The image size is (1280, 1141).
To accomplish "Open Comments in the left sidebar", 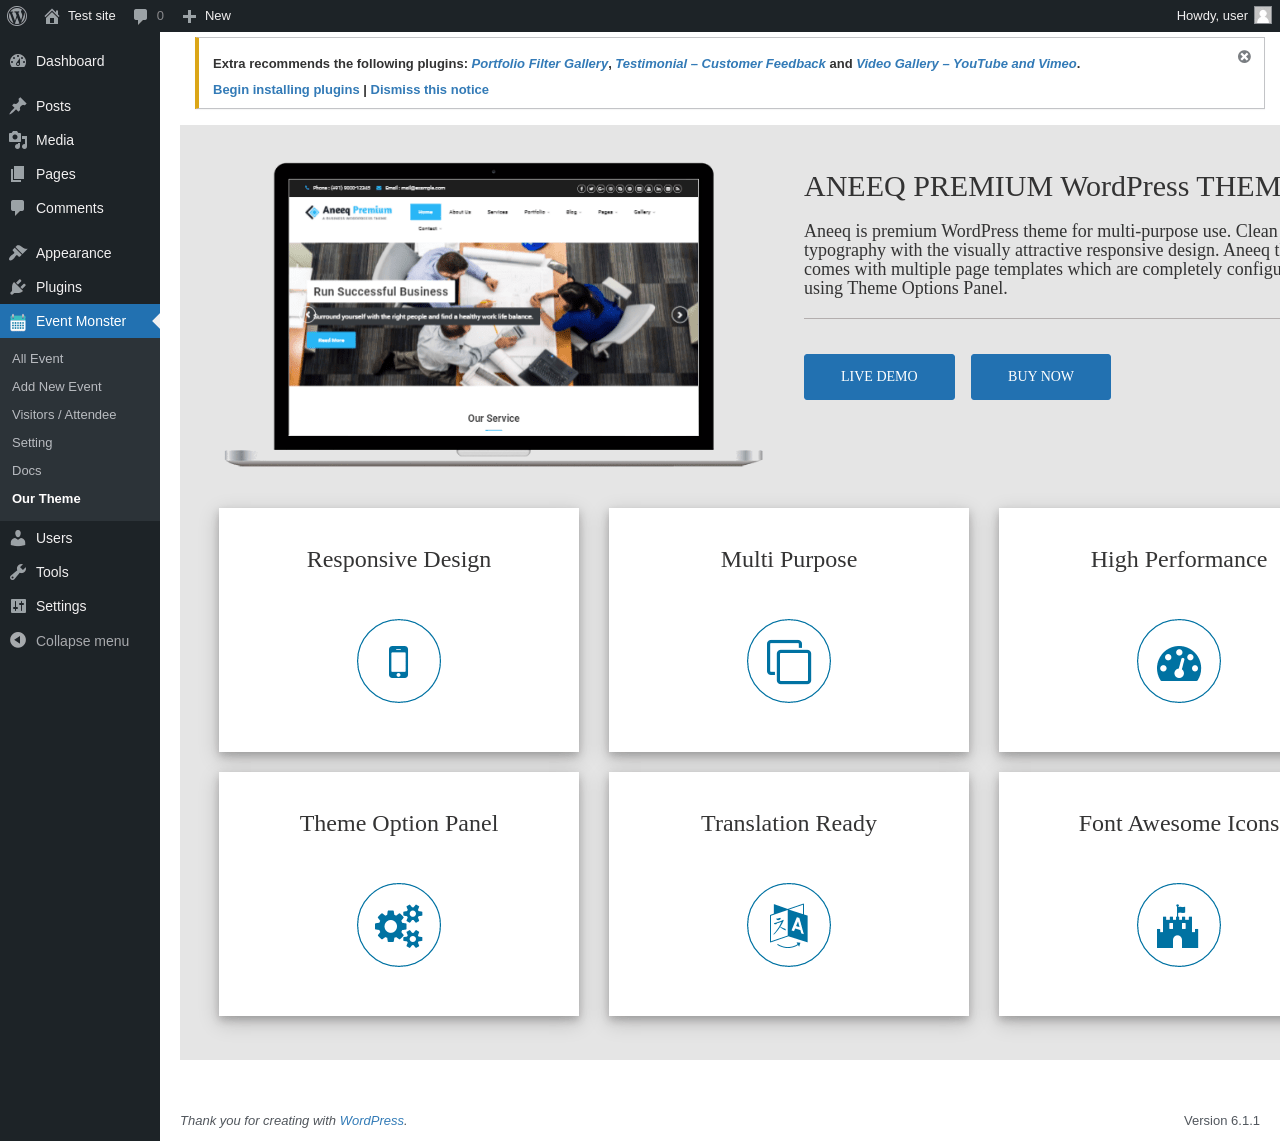I will point(70,208).
